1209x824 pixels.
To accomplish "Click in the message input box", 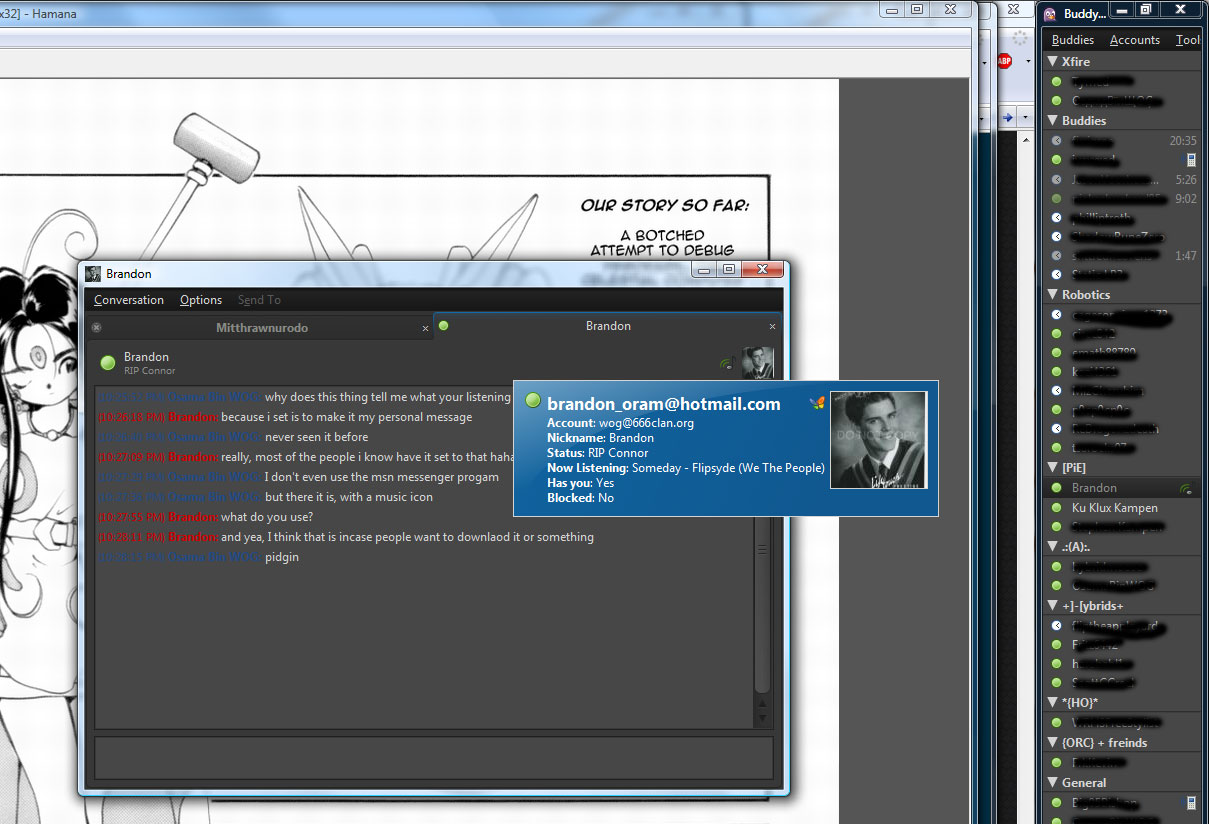I will click(x=433, y=758).
